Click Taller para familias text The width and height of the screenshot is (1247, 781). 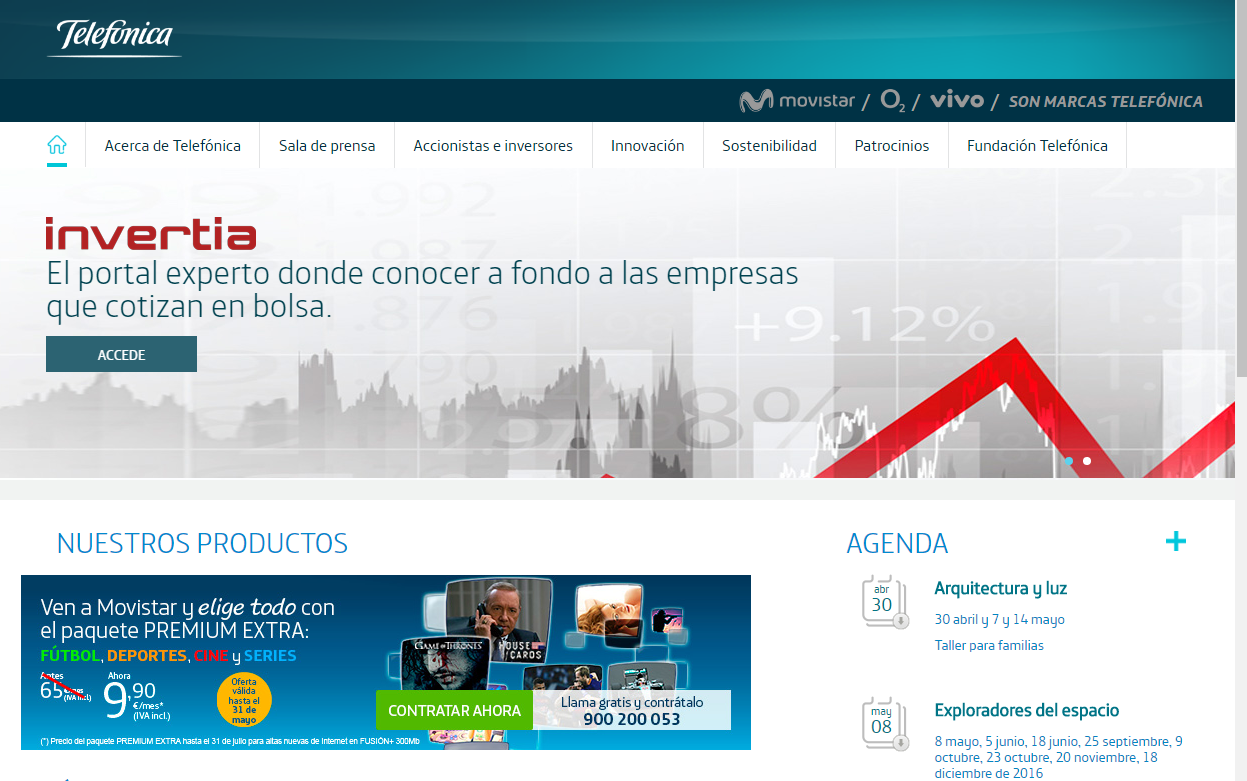click(989, 645)
